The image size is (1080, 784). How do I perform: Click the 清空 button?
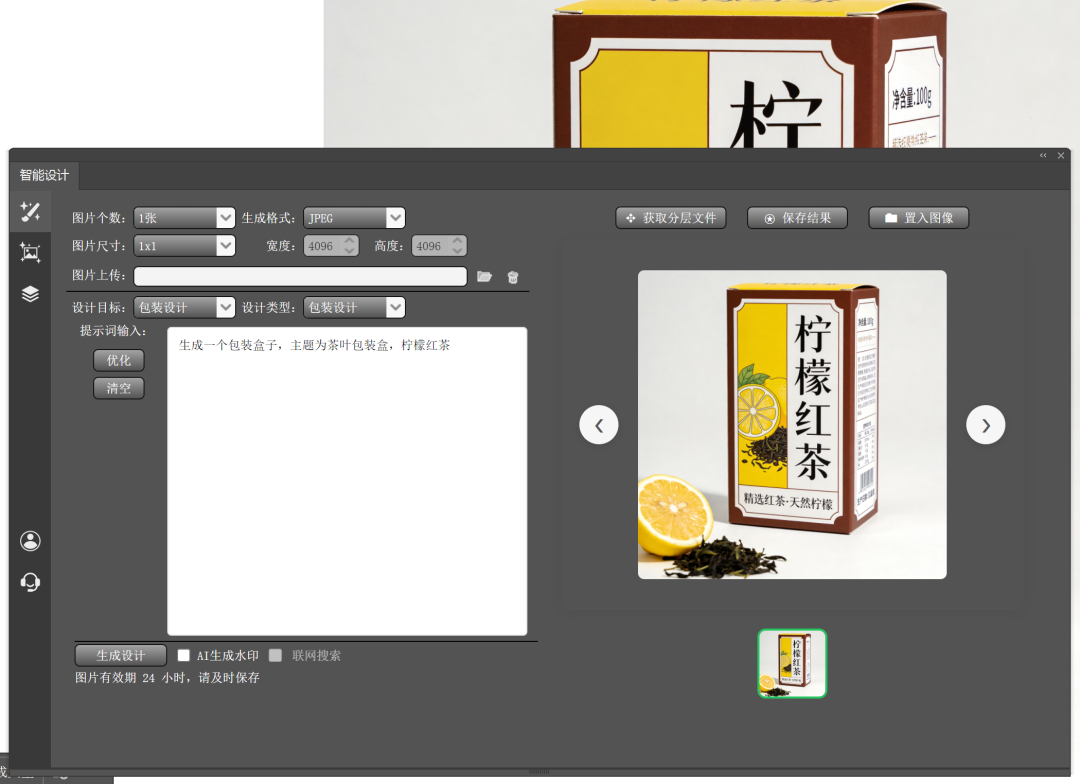[x=118, y=388]
